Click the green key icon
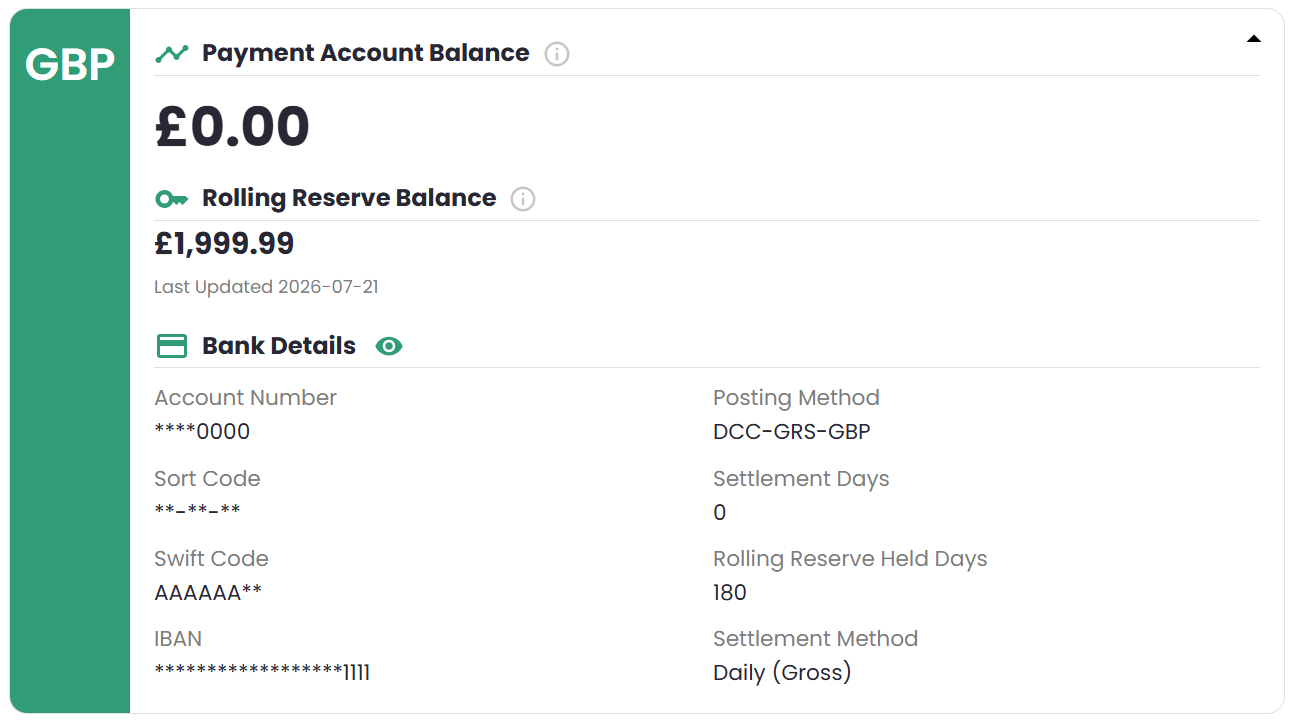 coord(172,199)
